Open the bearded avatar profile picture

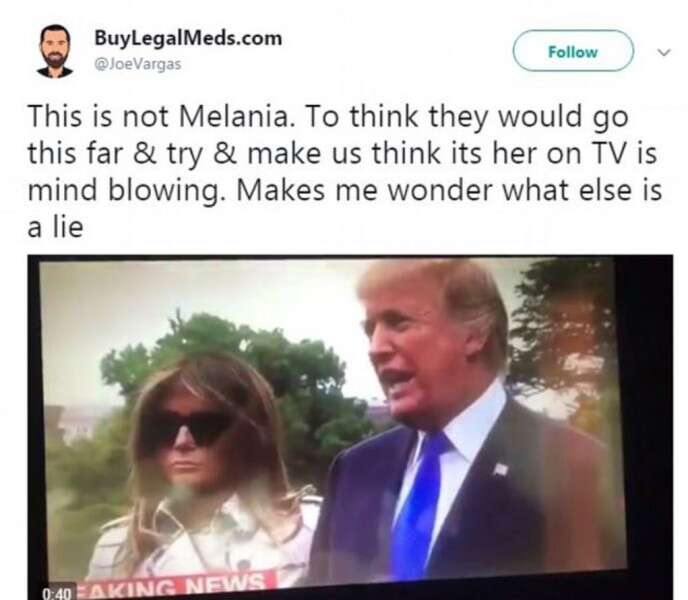pyautogui.click(x=55, y=51)
